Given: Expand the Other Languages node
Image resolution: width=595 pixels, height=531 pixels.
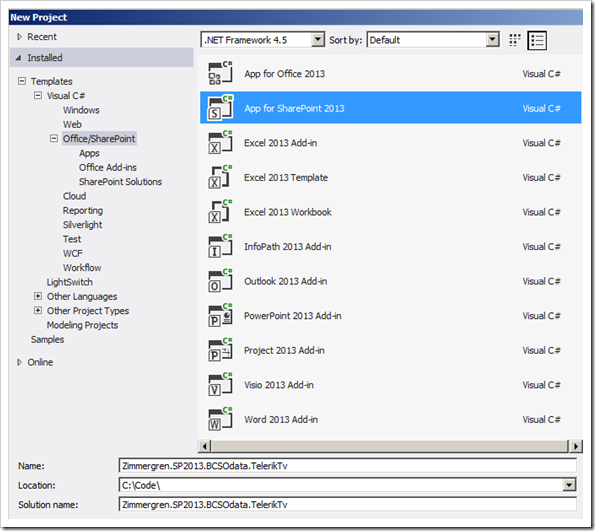Looking at the screenshot, I should click(x=38, y=296).
